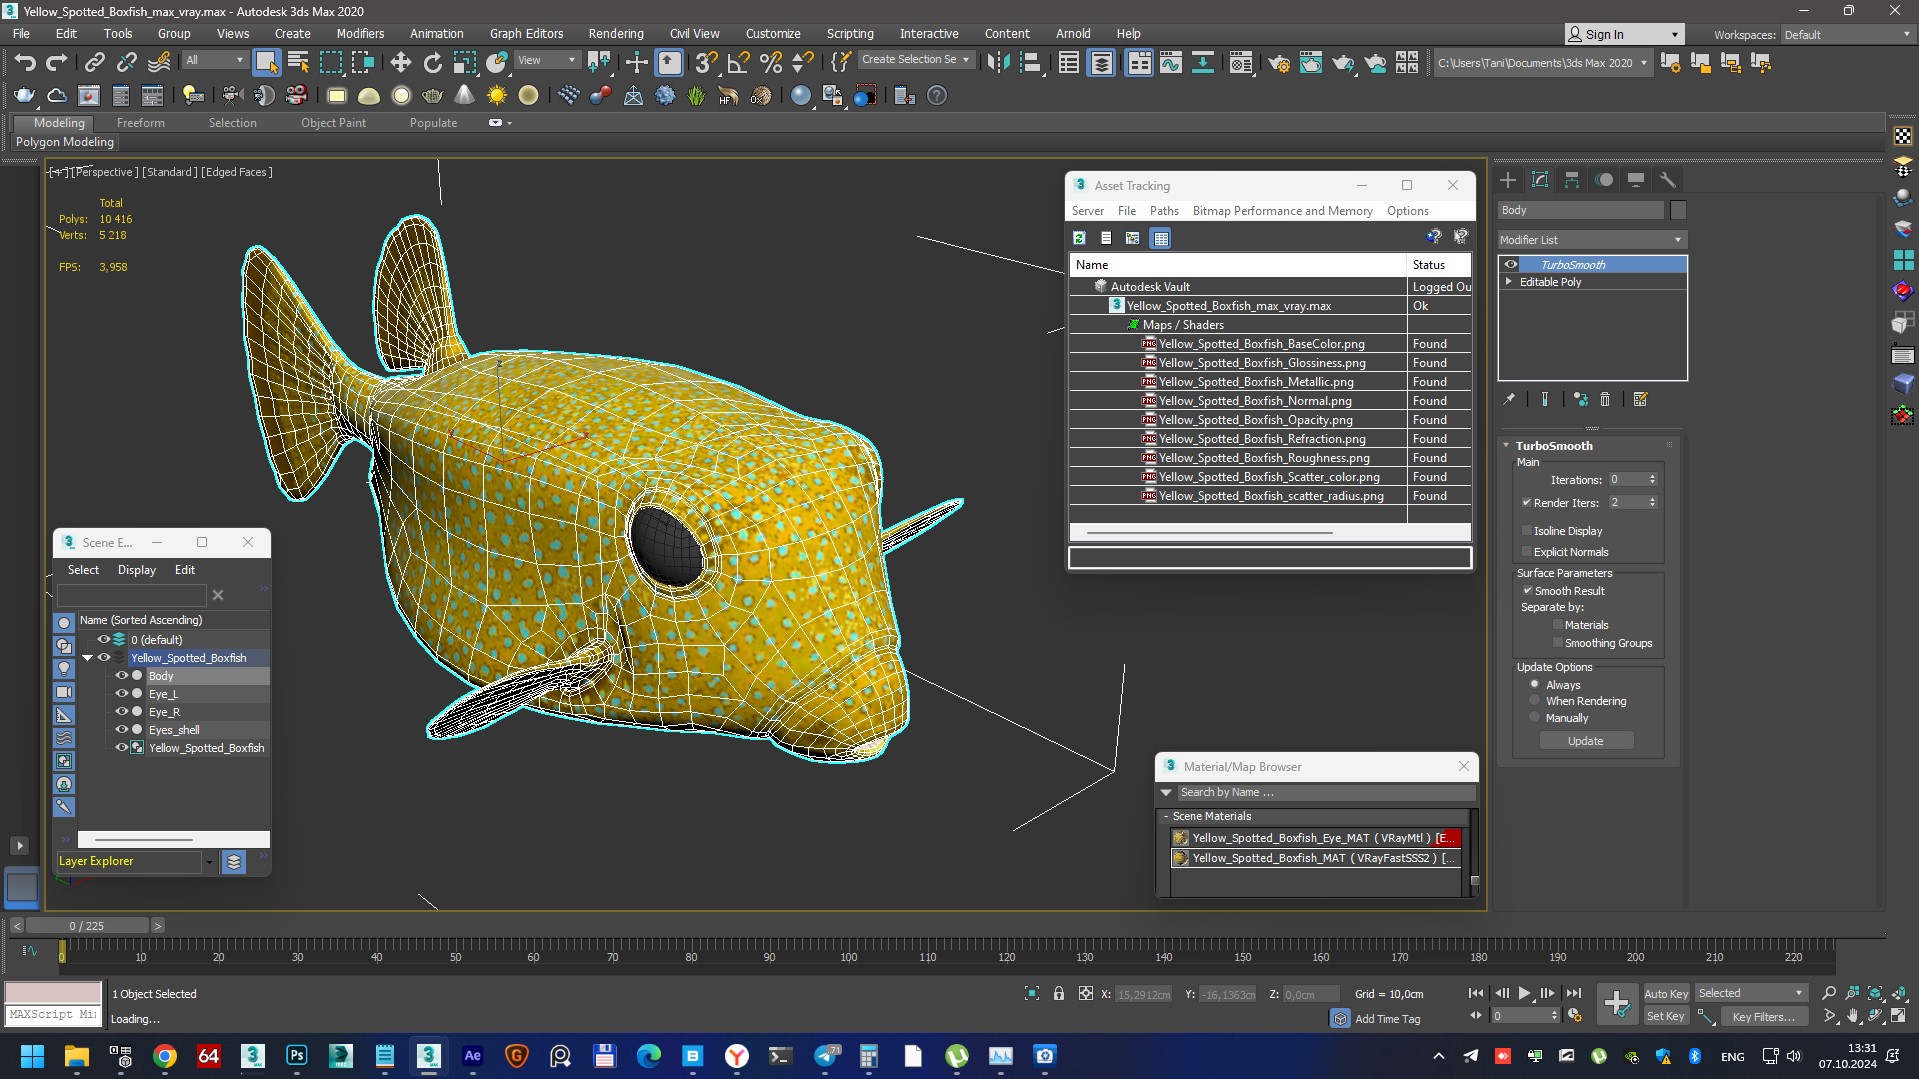Click the Update button

(x=1586, y=741)
